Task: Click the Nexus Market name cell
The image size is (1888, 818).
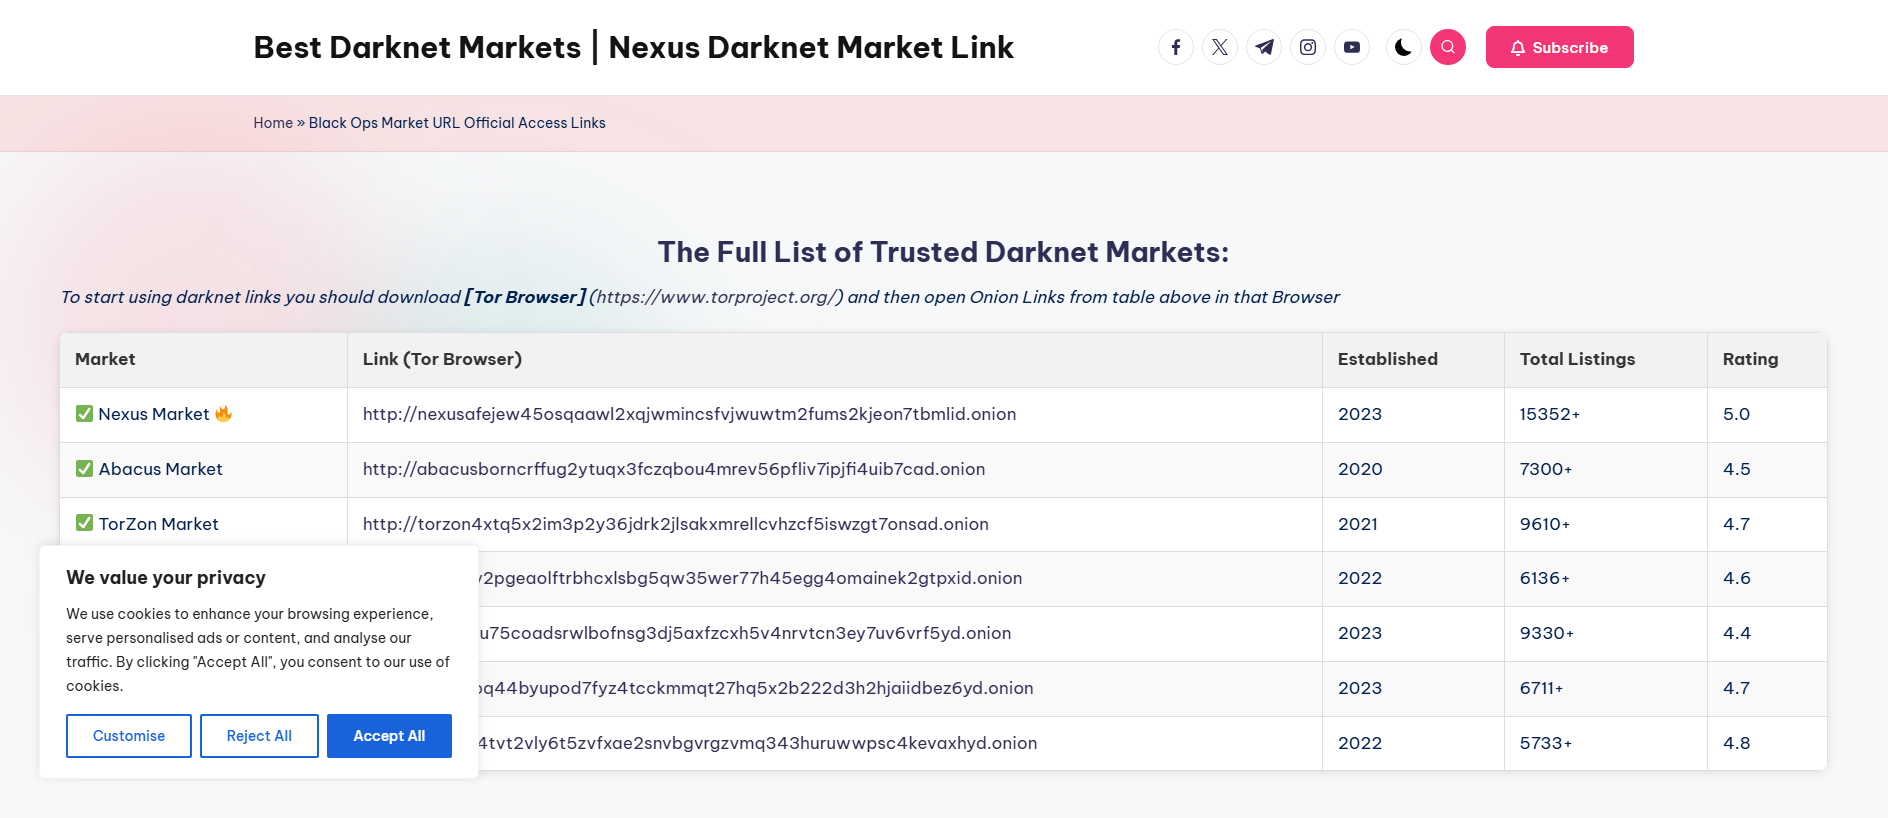Action: click(x=204, y=414)
